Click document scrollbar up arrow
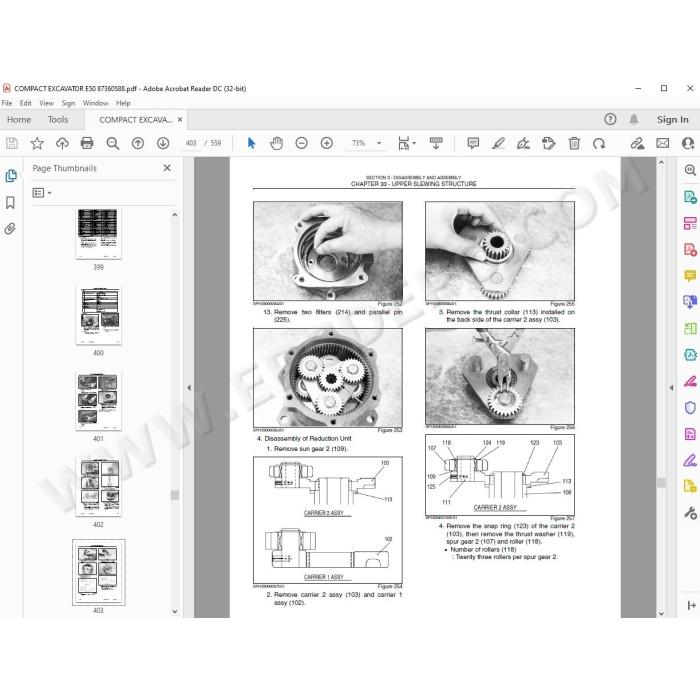Viewport: 700px width, 700px height. (x=661, y=163)
